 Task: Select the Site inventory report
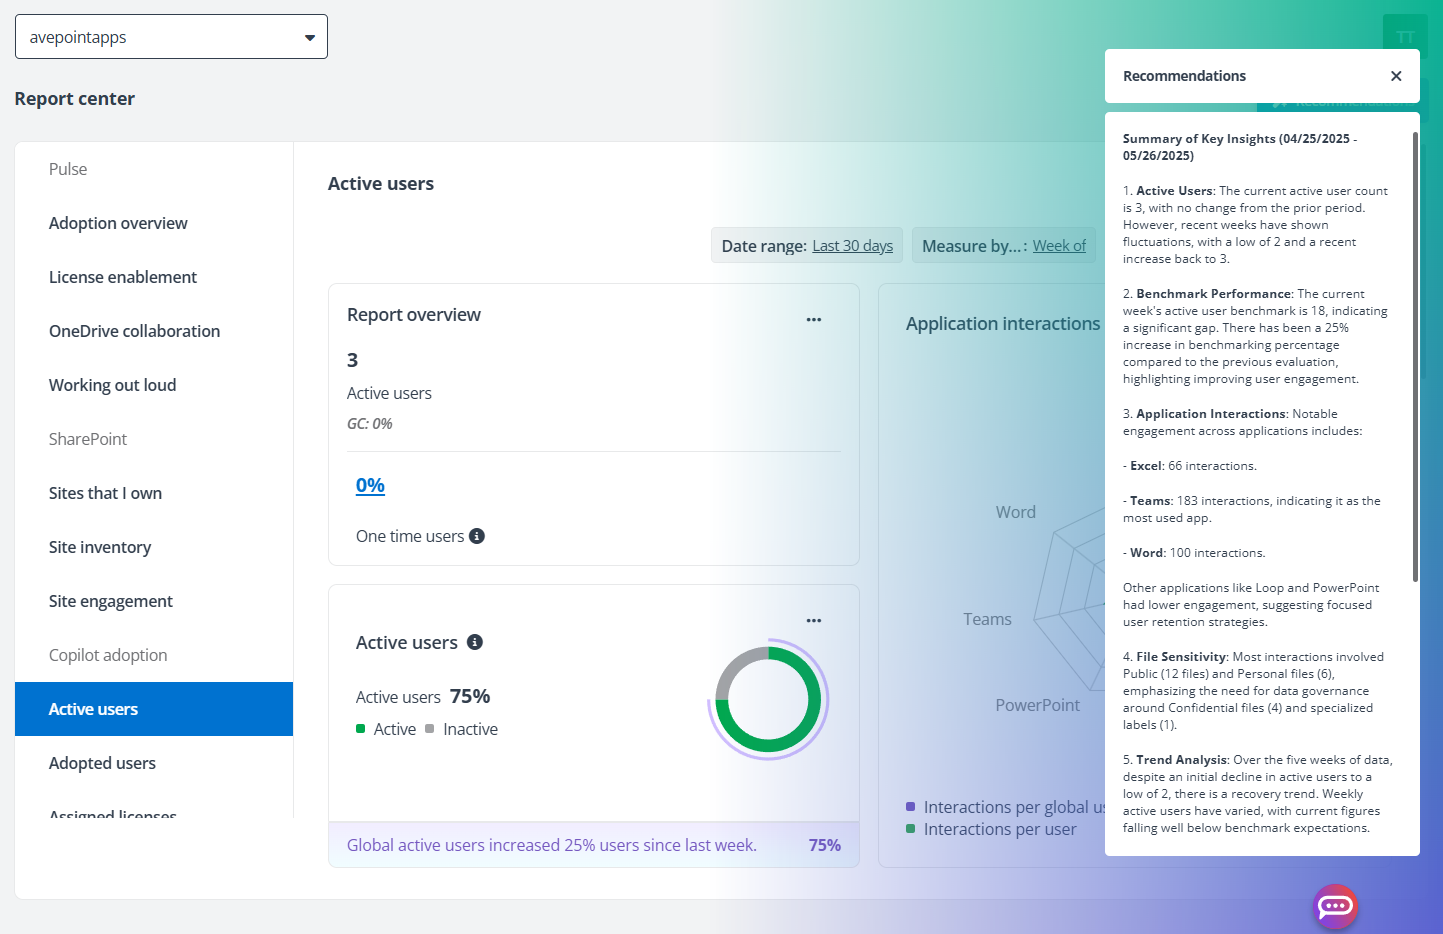coord(100,547)
